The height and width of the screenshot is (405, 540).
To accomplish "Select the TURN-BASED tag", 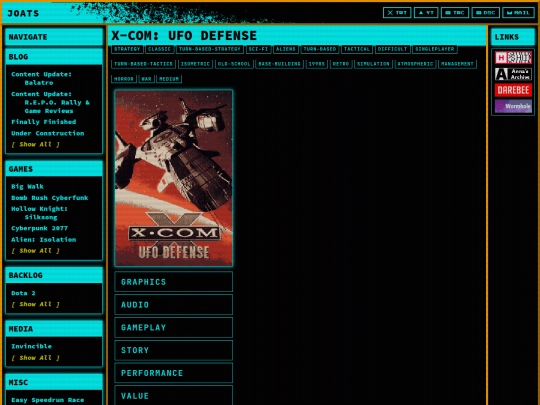I will point(320,49).
